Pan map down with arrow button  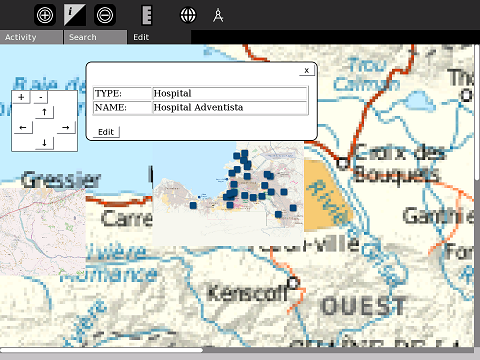pos(44,143)
